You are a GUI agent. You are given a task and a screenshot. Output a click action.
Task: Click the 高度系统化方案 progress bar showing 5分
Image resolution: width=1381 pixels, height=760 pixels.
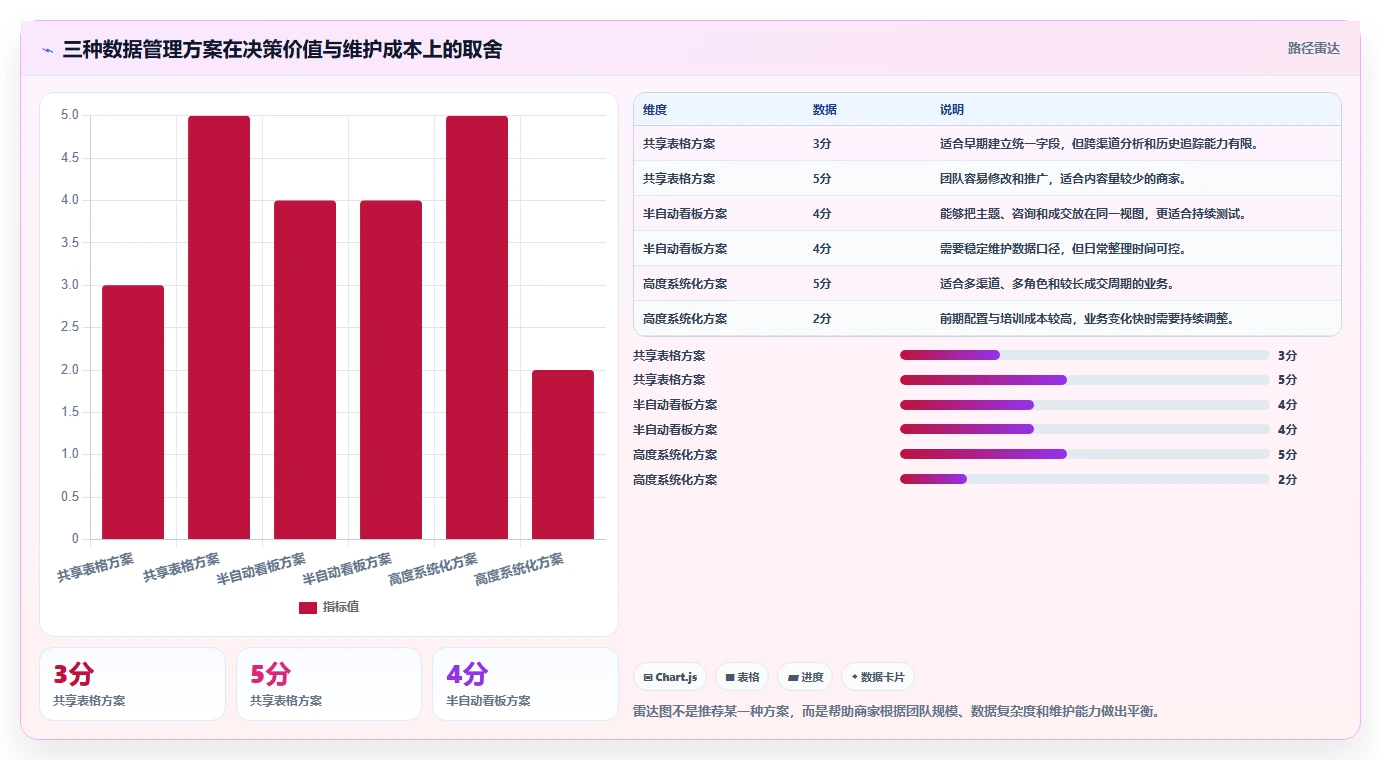click(x=1085, y=454)
